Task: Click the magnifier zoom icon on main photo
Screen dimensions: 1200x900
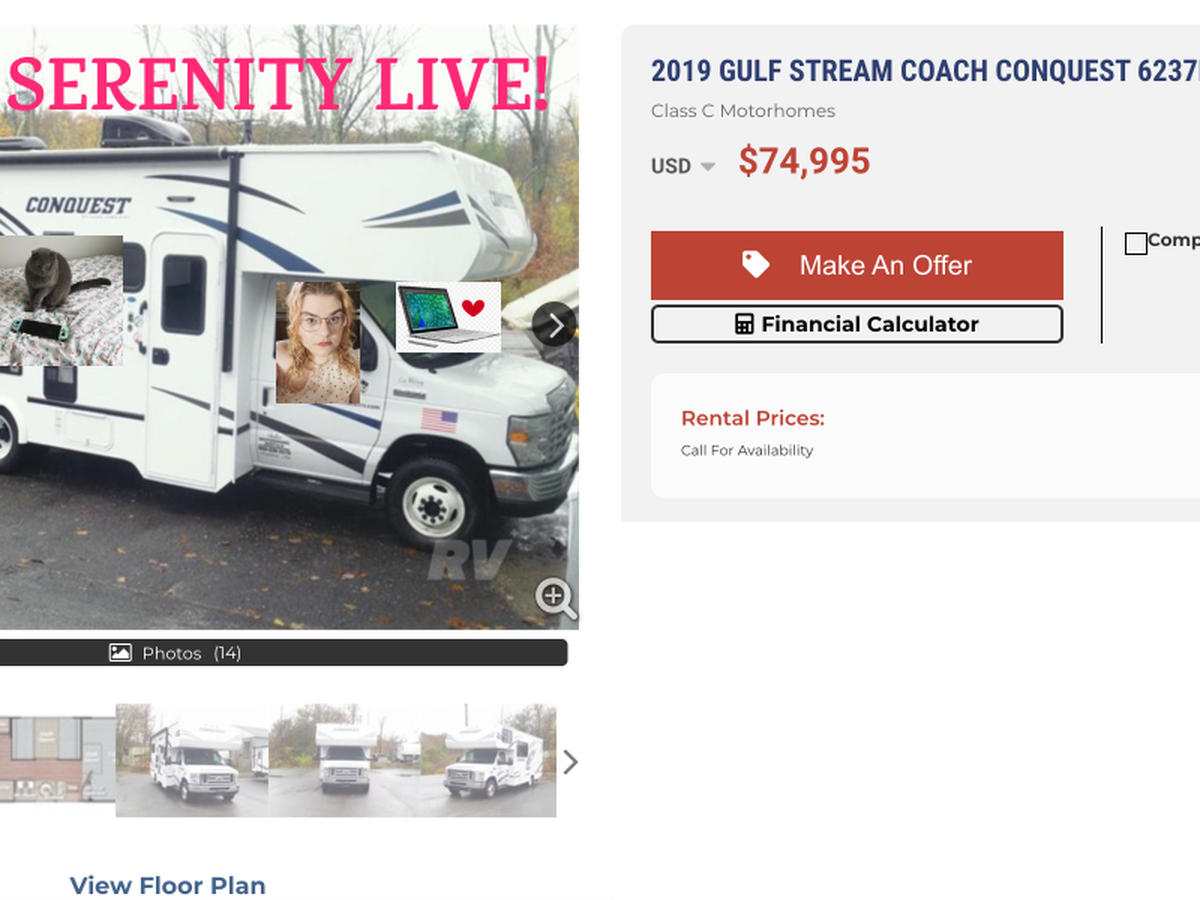Action: [556, 598]
